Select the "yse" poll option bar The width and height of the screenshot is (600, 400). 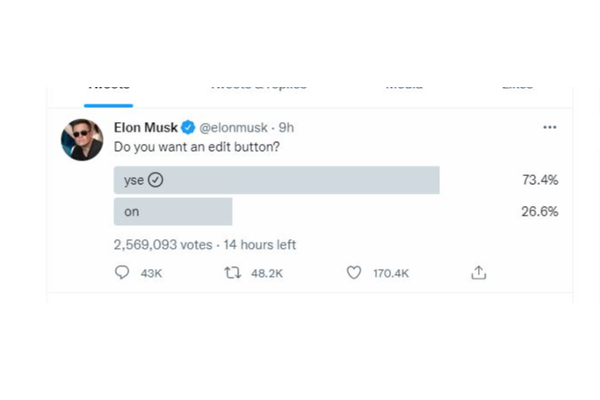[277, 181]
